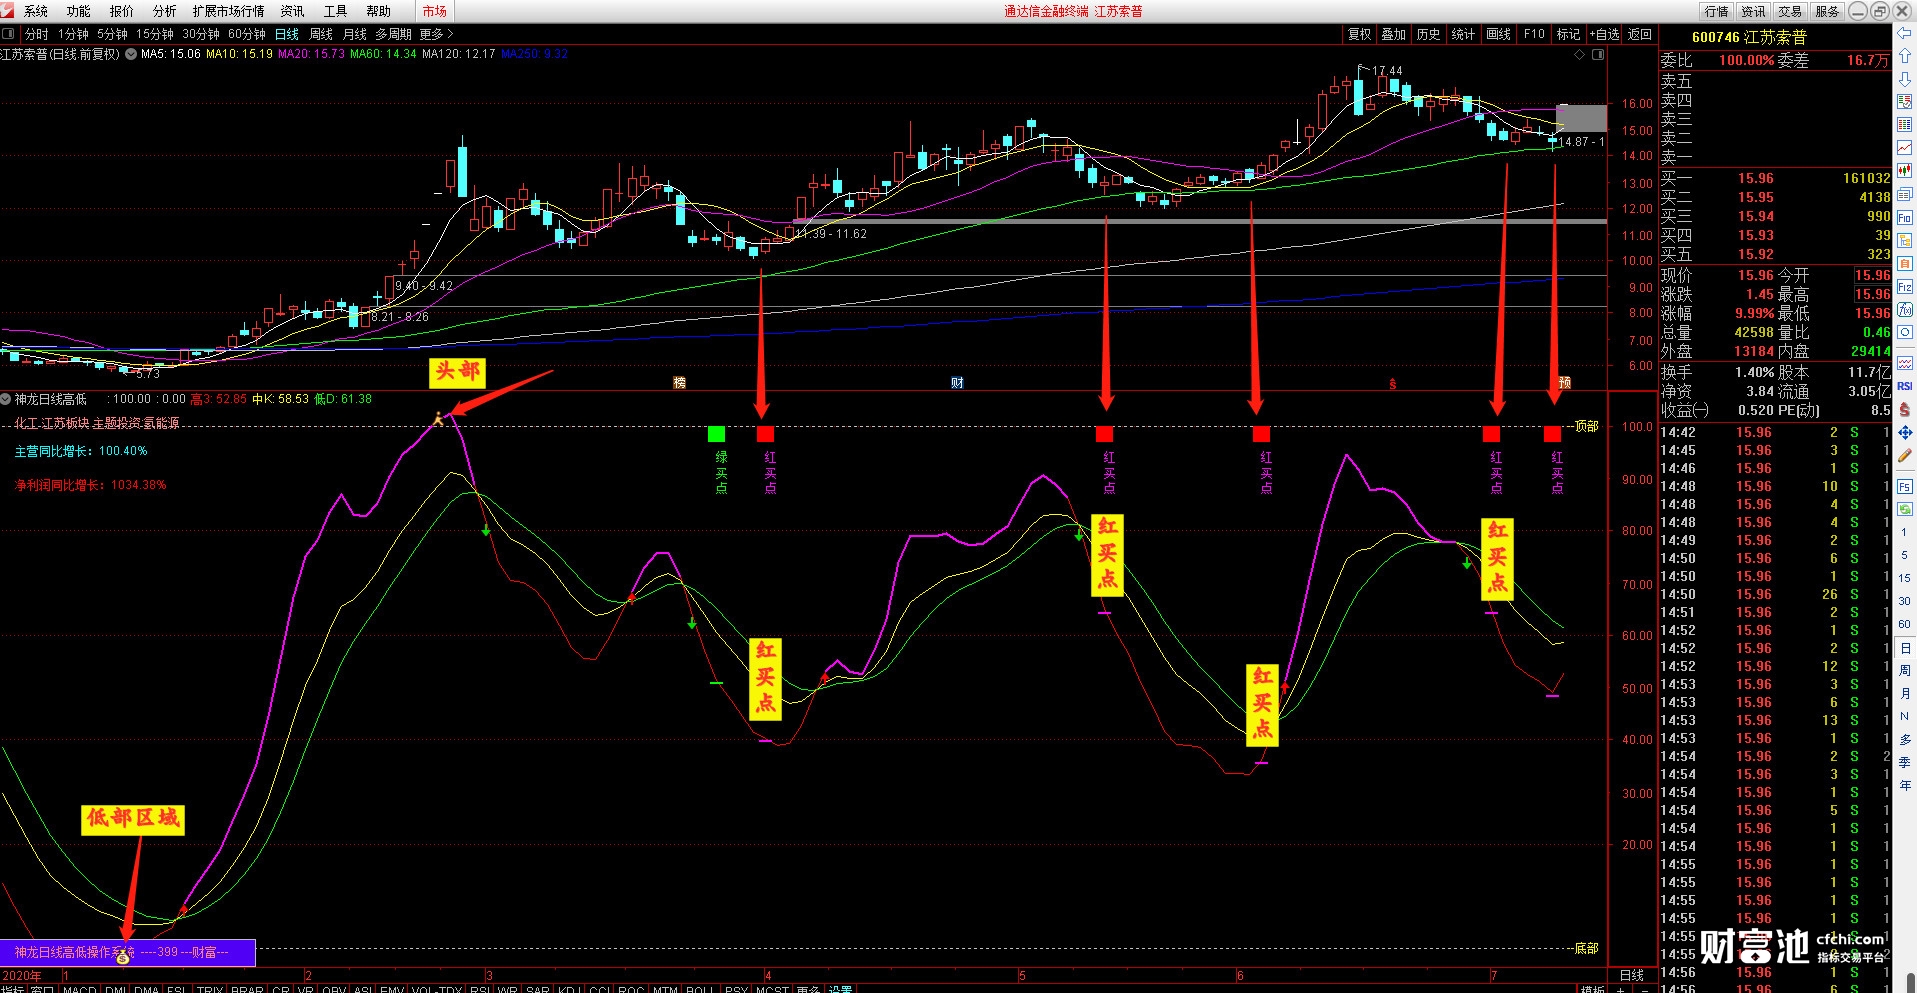1917x993 pixels.
Task: Click the 标记 toolbar button
Action: pyautogui.click(x=1569, y=34)
